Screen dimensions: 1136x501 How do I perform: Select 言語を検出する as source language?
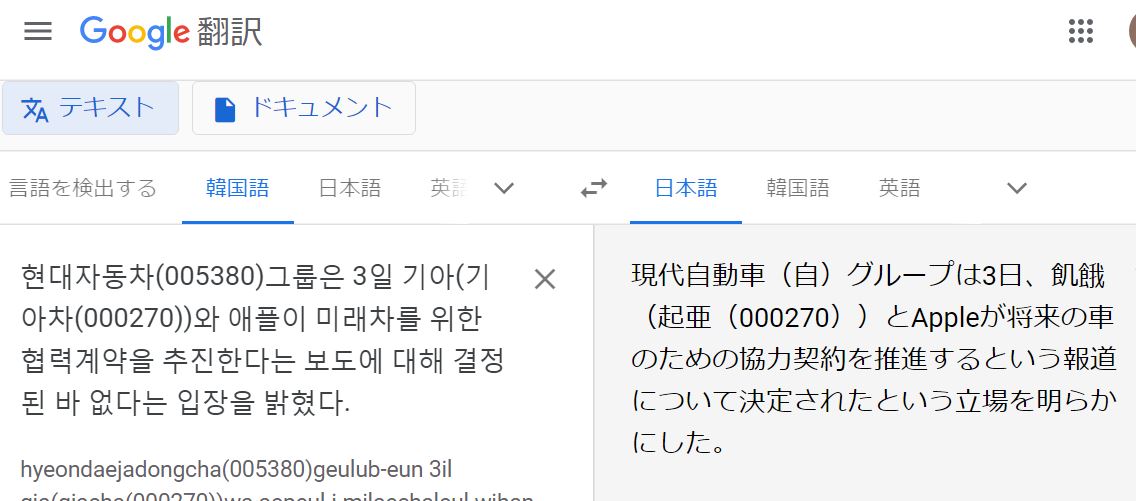coord(82,188)
